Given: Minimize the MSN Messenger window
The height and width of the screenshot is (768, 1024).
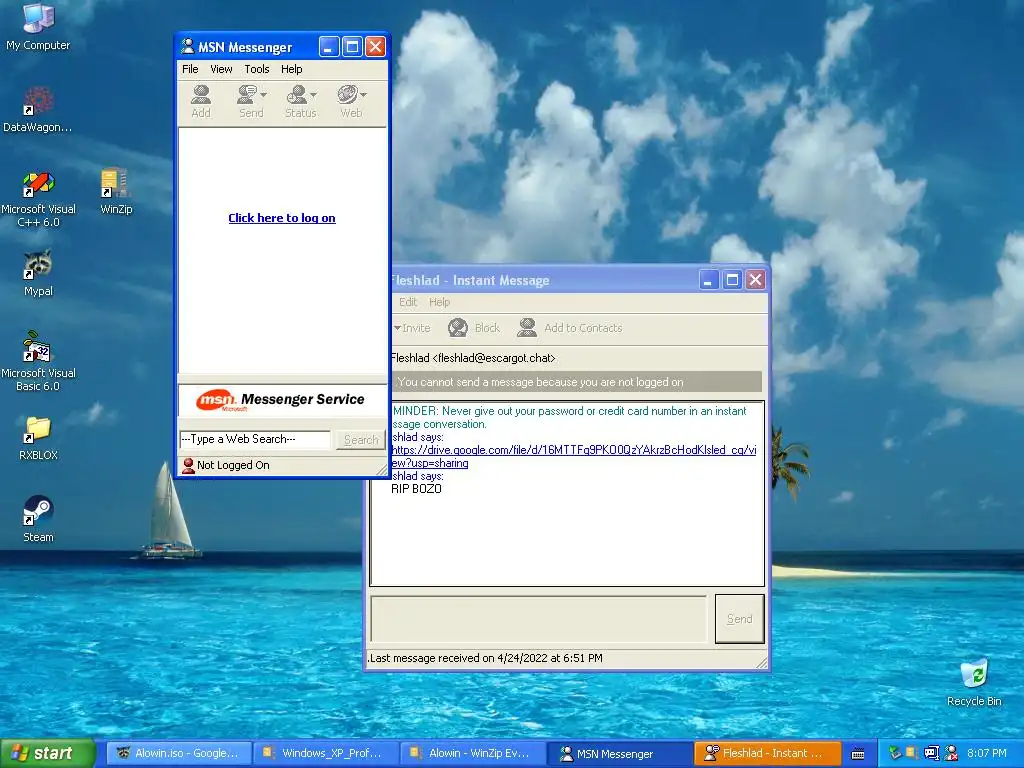Looking at the screenshot, I should click(328, 46).
